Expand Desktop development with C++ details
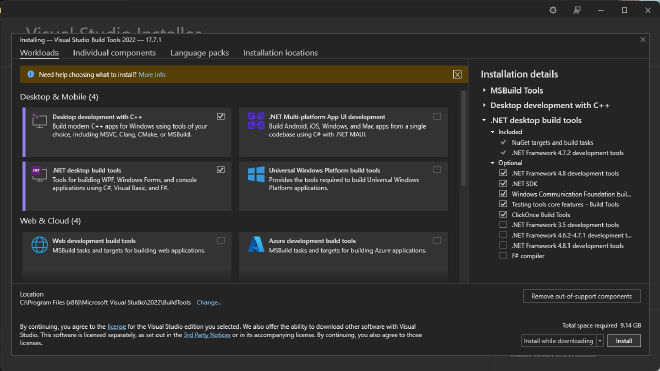 tap(484, 105)
